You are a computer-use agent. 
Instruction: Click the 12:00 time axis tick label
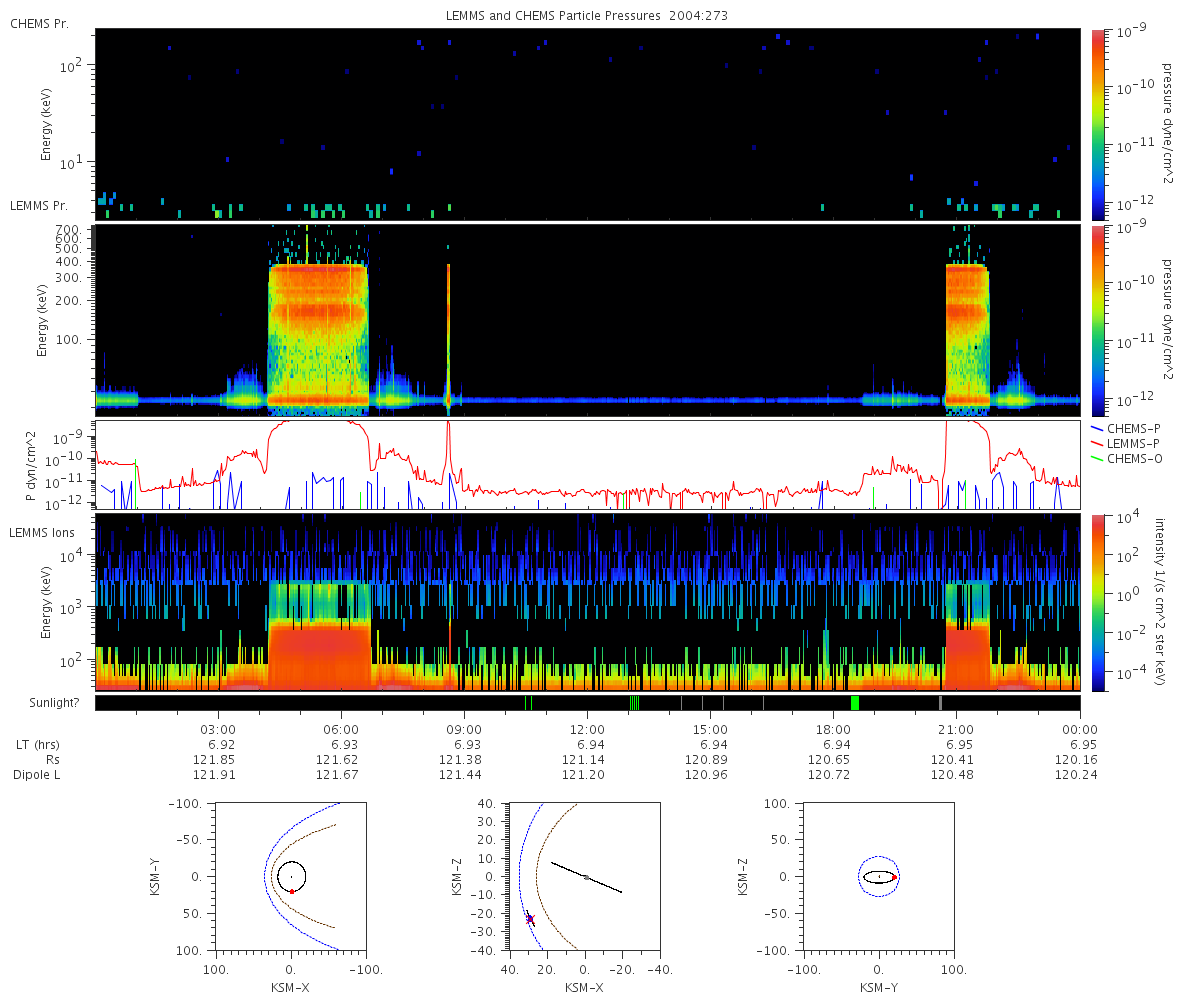click(x=587, y=731)
